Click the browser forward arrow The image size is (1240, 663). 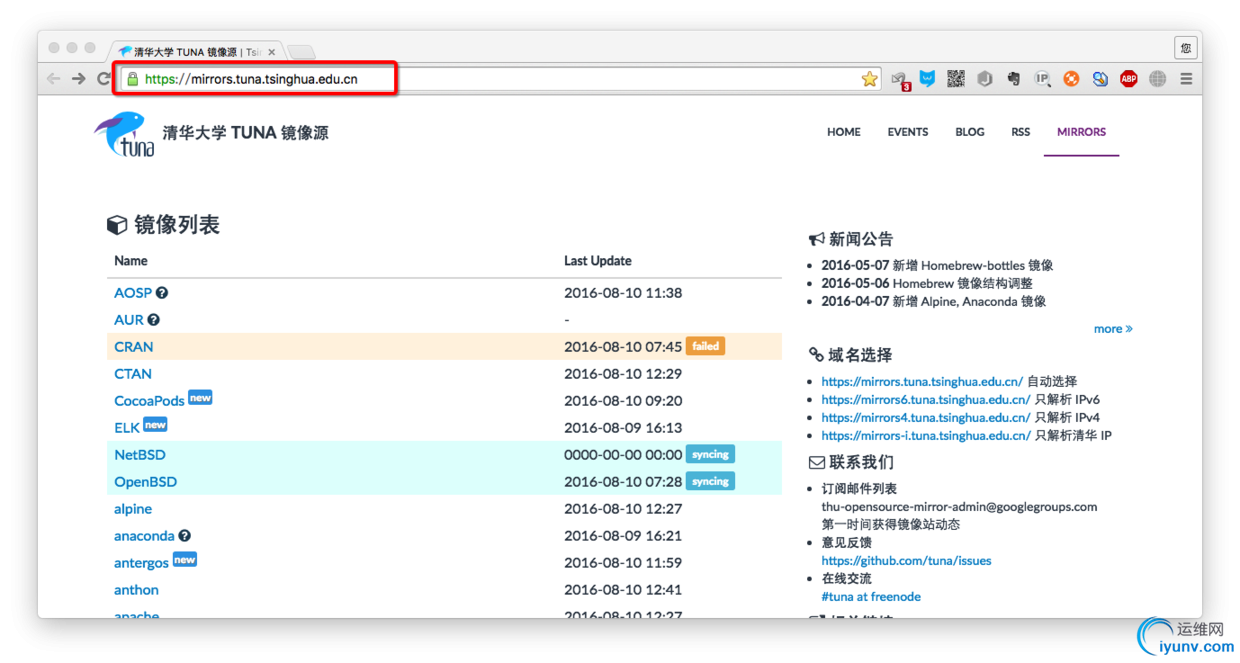coord(78,79)
